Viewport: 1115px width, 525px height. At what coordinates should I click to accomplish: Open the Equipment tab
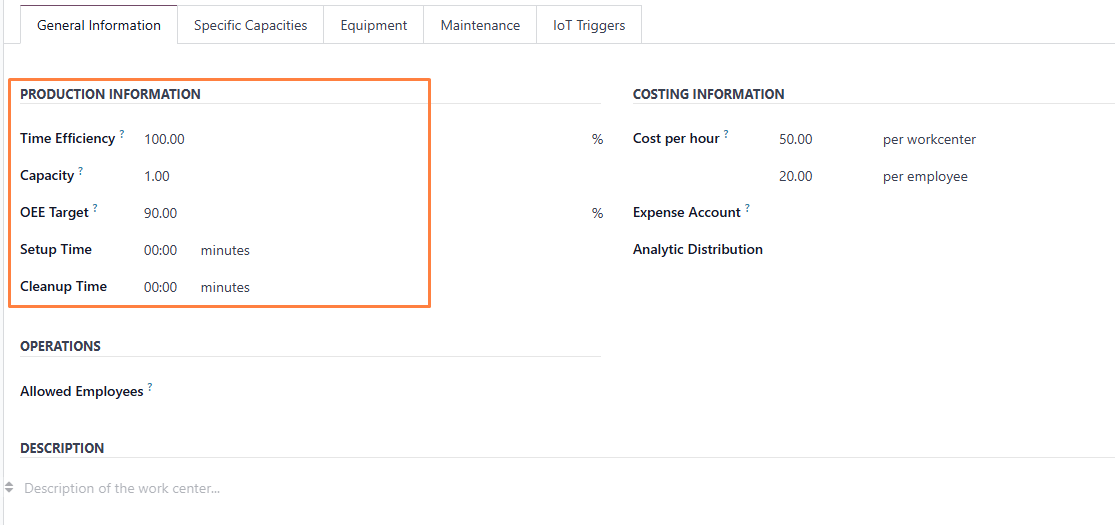(373, 25)
